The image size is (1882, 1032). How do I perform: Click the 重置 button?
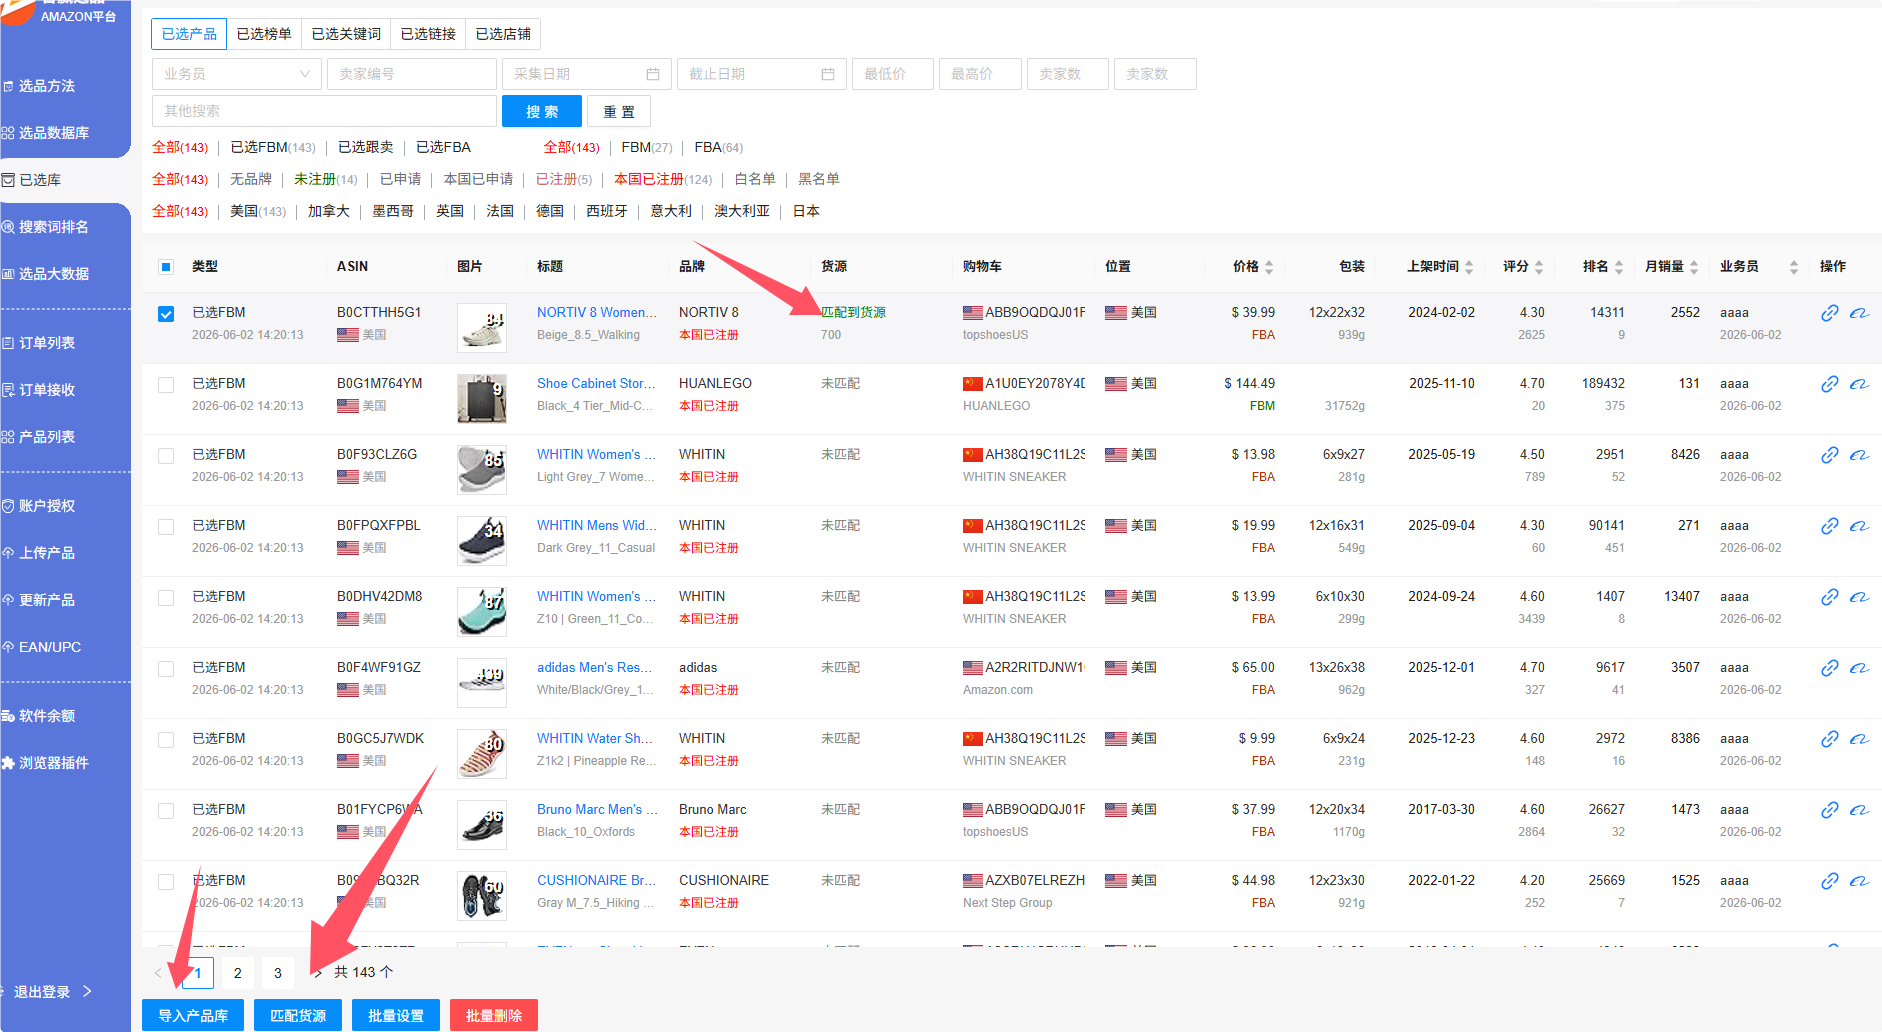[619, 111]
